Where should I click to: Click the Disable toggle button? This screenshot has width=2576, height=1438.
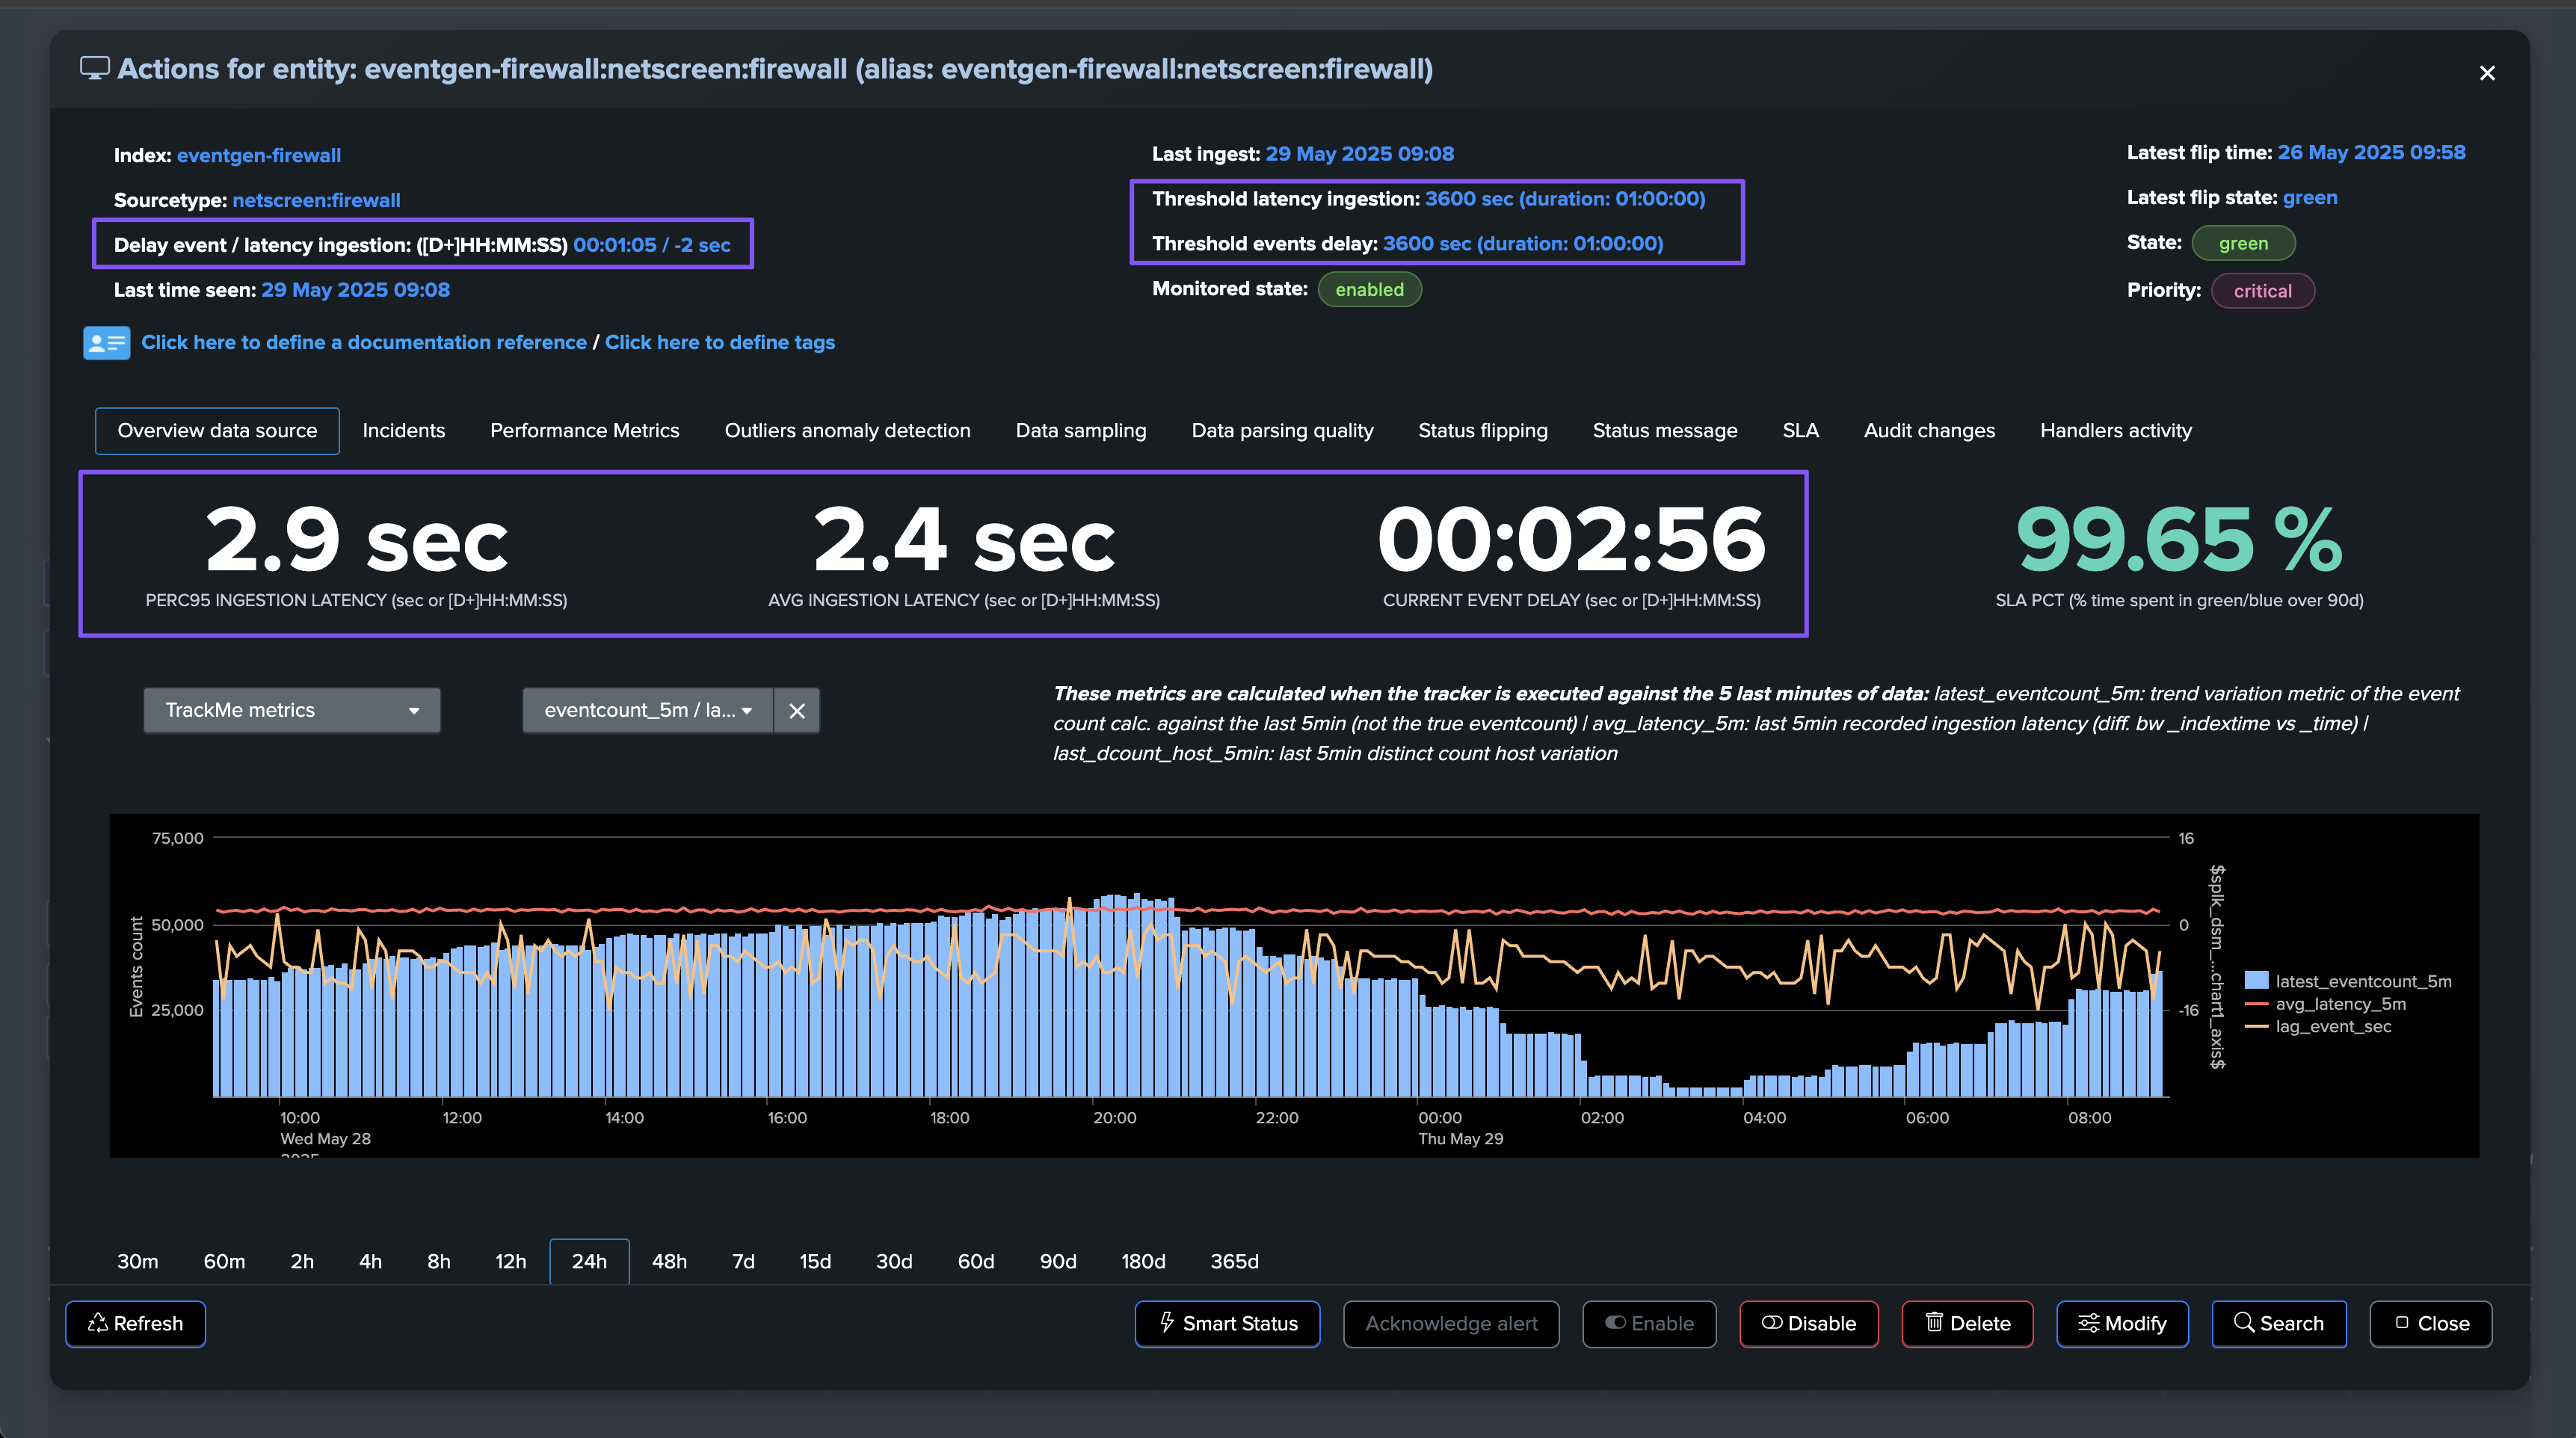1808,1323
